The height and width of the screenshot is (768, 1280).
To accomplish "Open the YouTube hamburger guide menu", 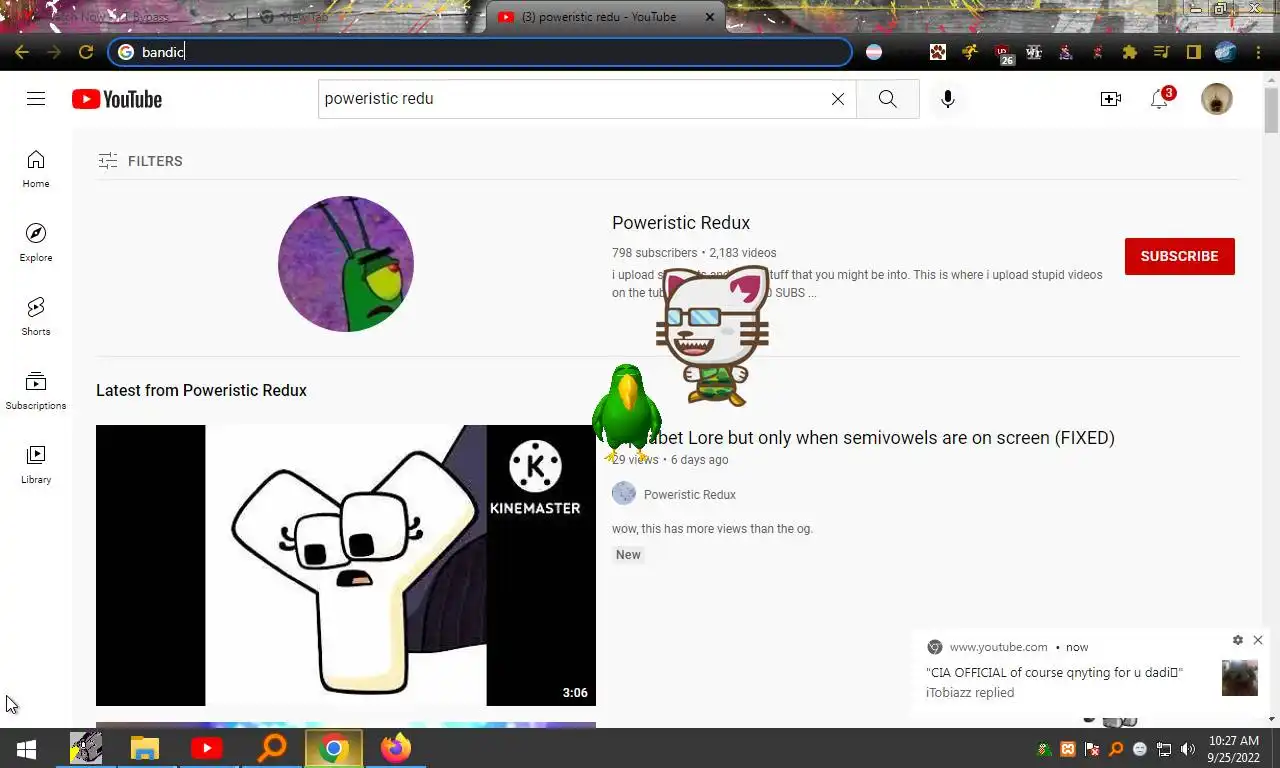I will pyautogui.click(x=36, y=98).
